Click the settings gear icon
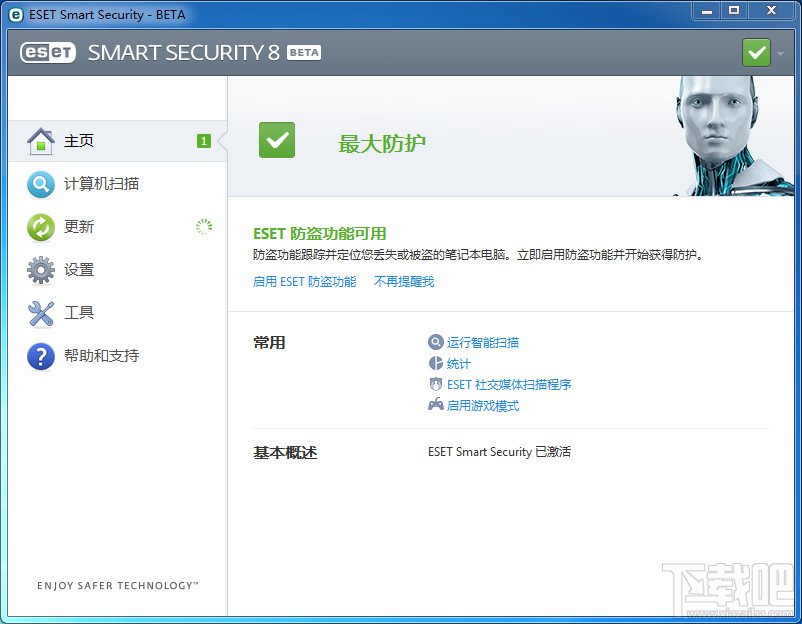The image size is (802, 624). tap(41, 270)
